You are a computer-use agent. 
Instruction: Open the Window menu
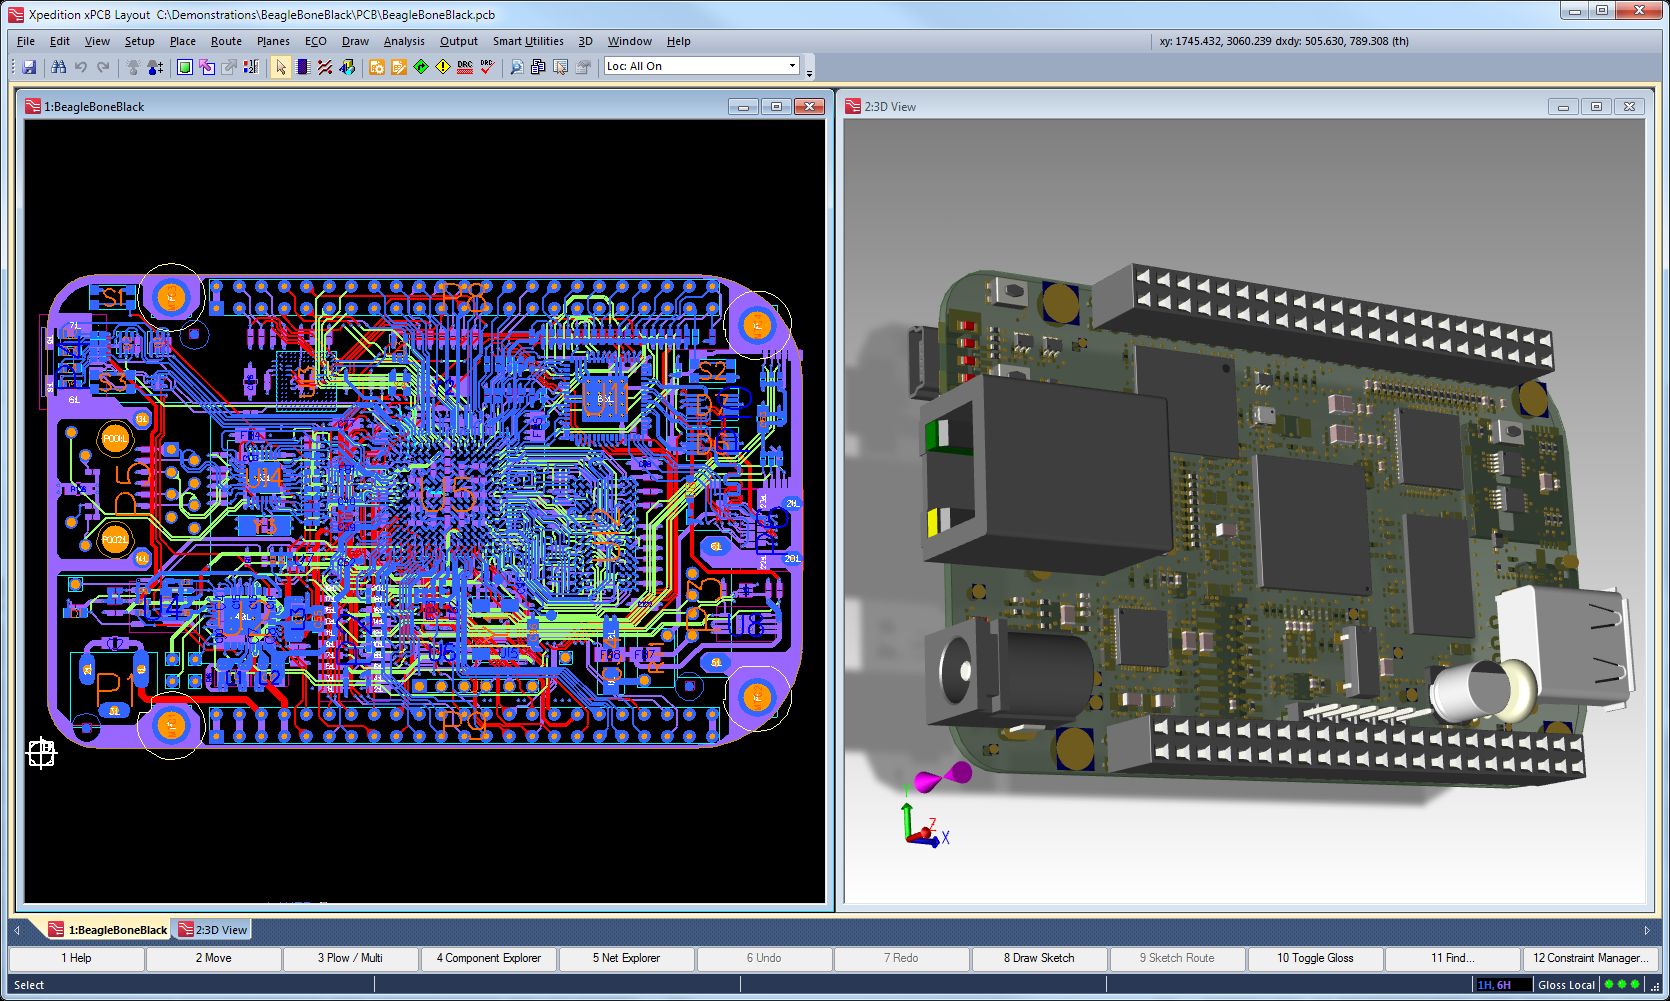[629, 41]
